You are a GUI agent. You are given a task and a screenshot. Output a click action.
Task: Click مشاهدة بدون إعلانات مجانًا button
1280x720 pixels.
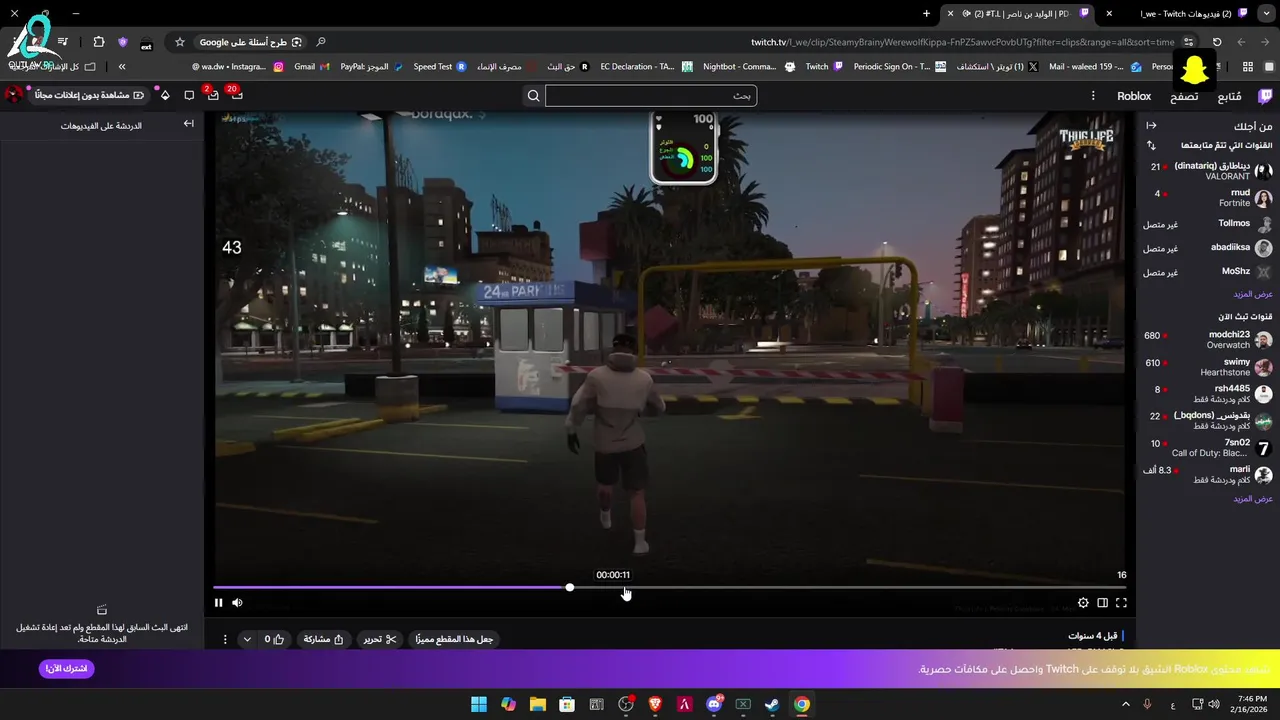pyautogui.click(x=90, y=96)
